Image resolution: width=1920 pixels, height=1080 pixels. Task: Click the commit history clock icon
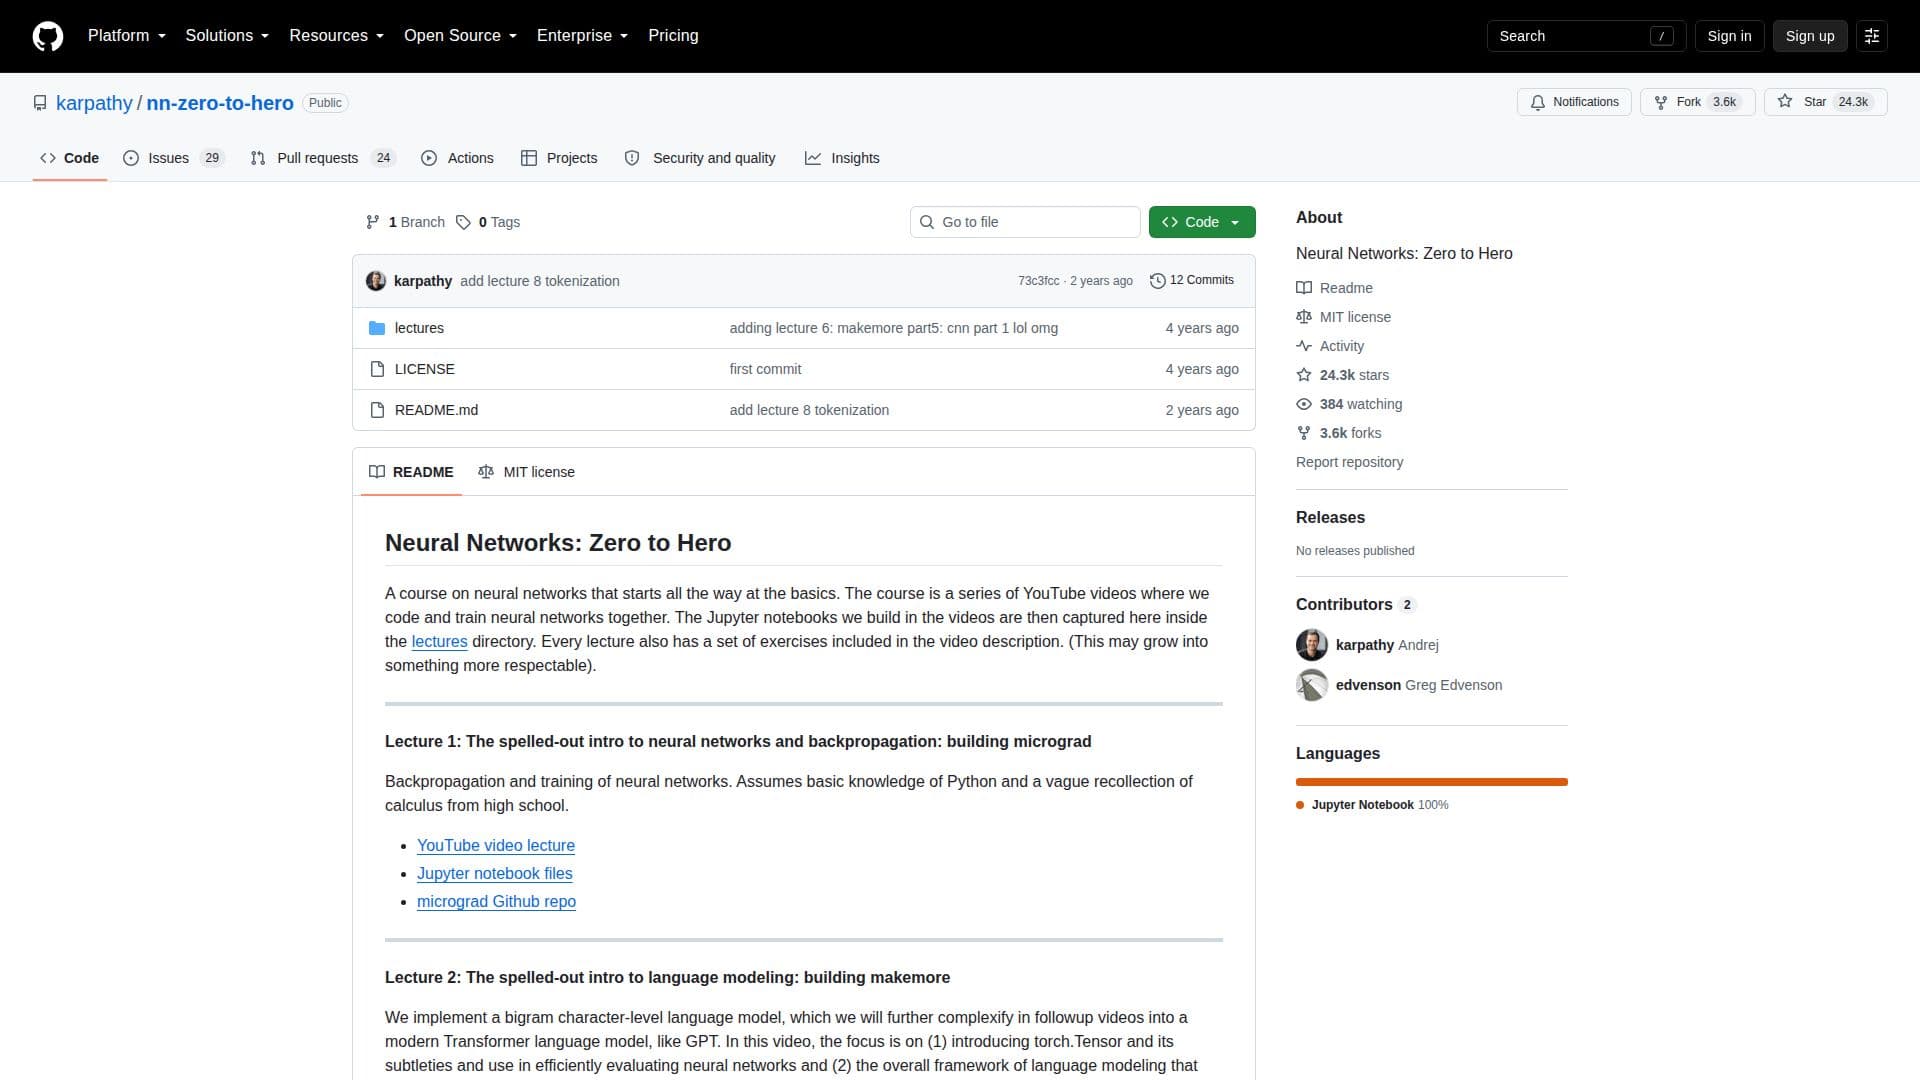click(x=1158, y=281)
